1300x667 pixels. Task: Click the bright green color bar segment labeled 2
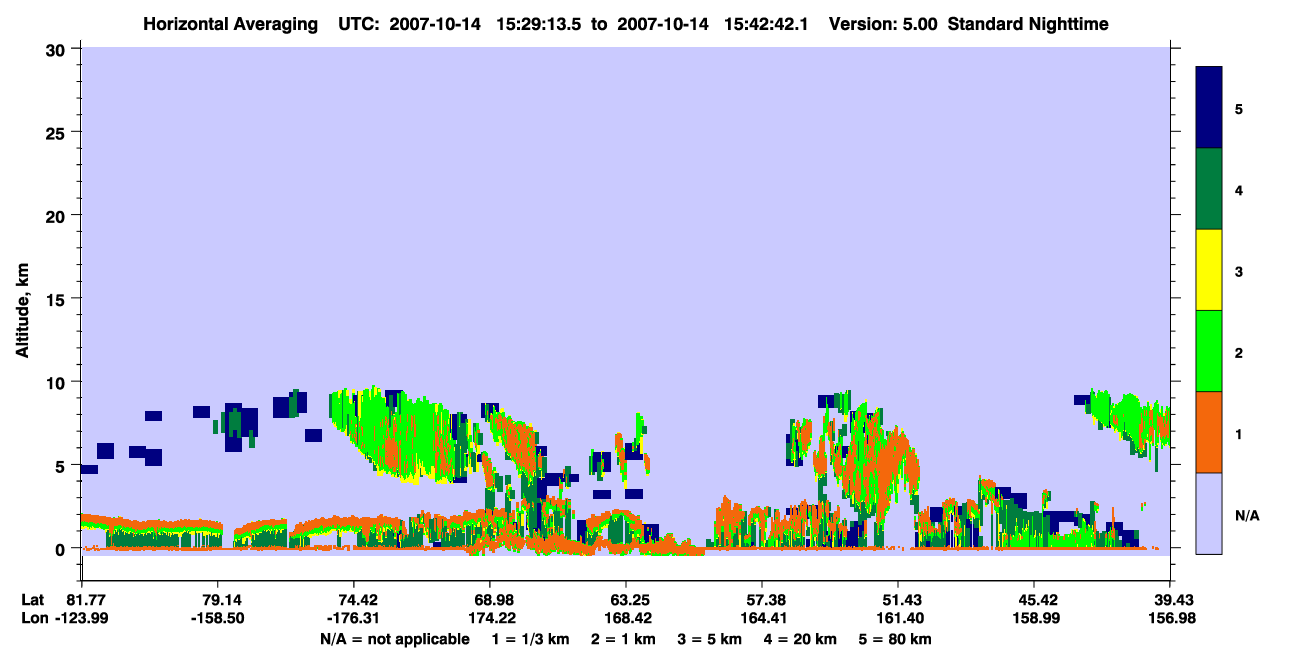coord(1209,351)
